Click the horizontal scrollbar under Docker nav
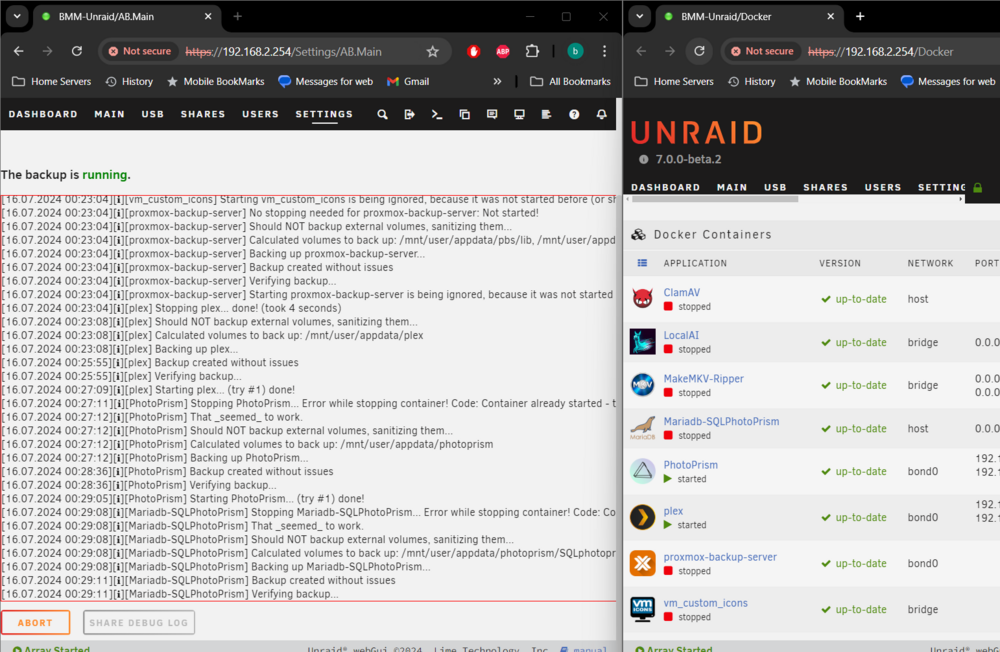1000x652 pixels. [714, 200]
